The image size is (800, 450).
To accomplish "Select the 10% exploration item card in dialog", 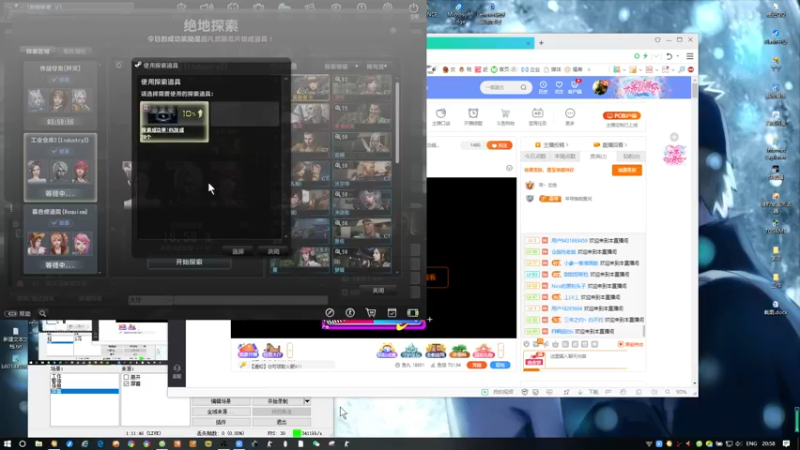I will (174, 121).
